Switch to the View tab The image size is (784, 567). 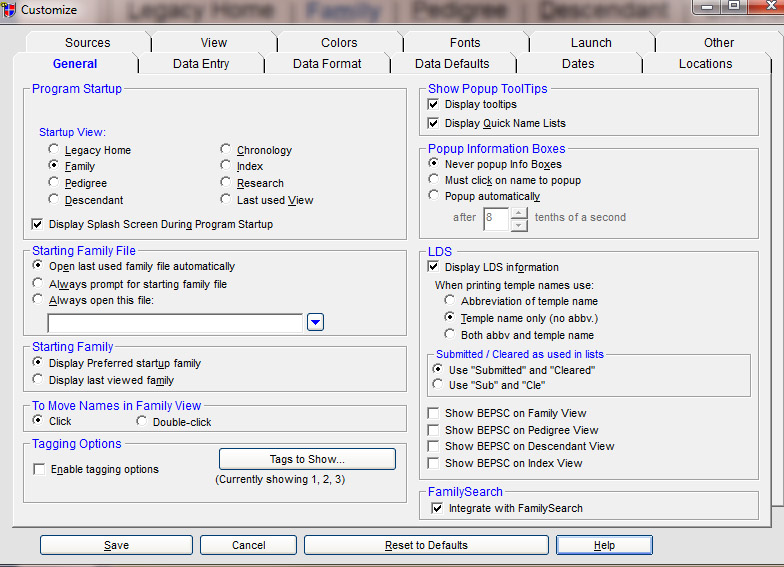tap(214, 42)
